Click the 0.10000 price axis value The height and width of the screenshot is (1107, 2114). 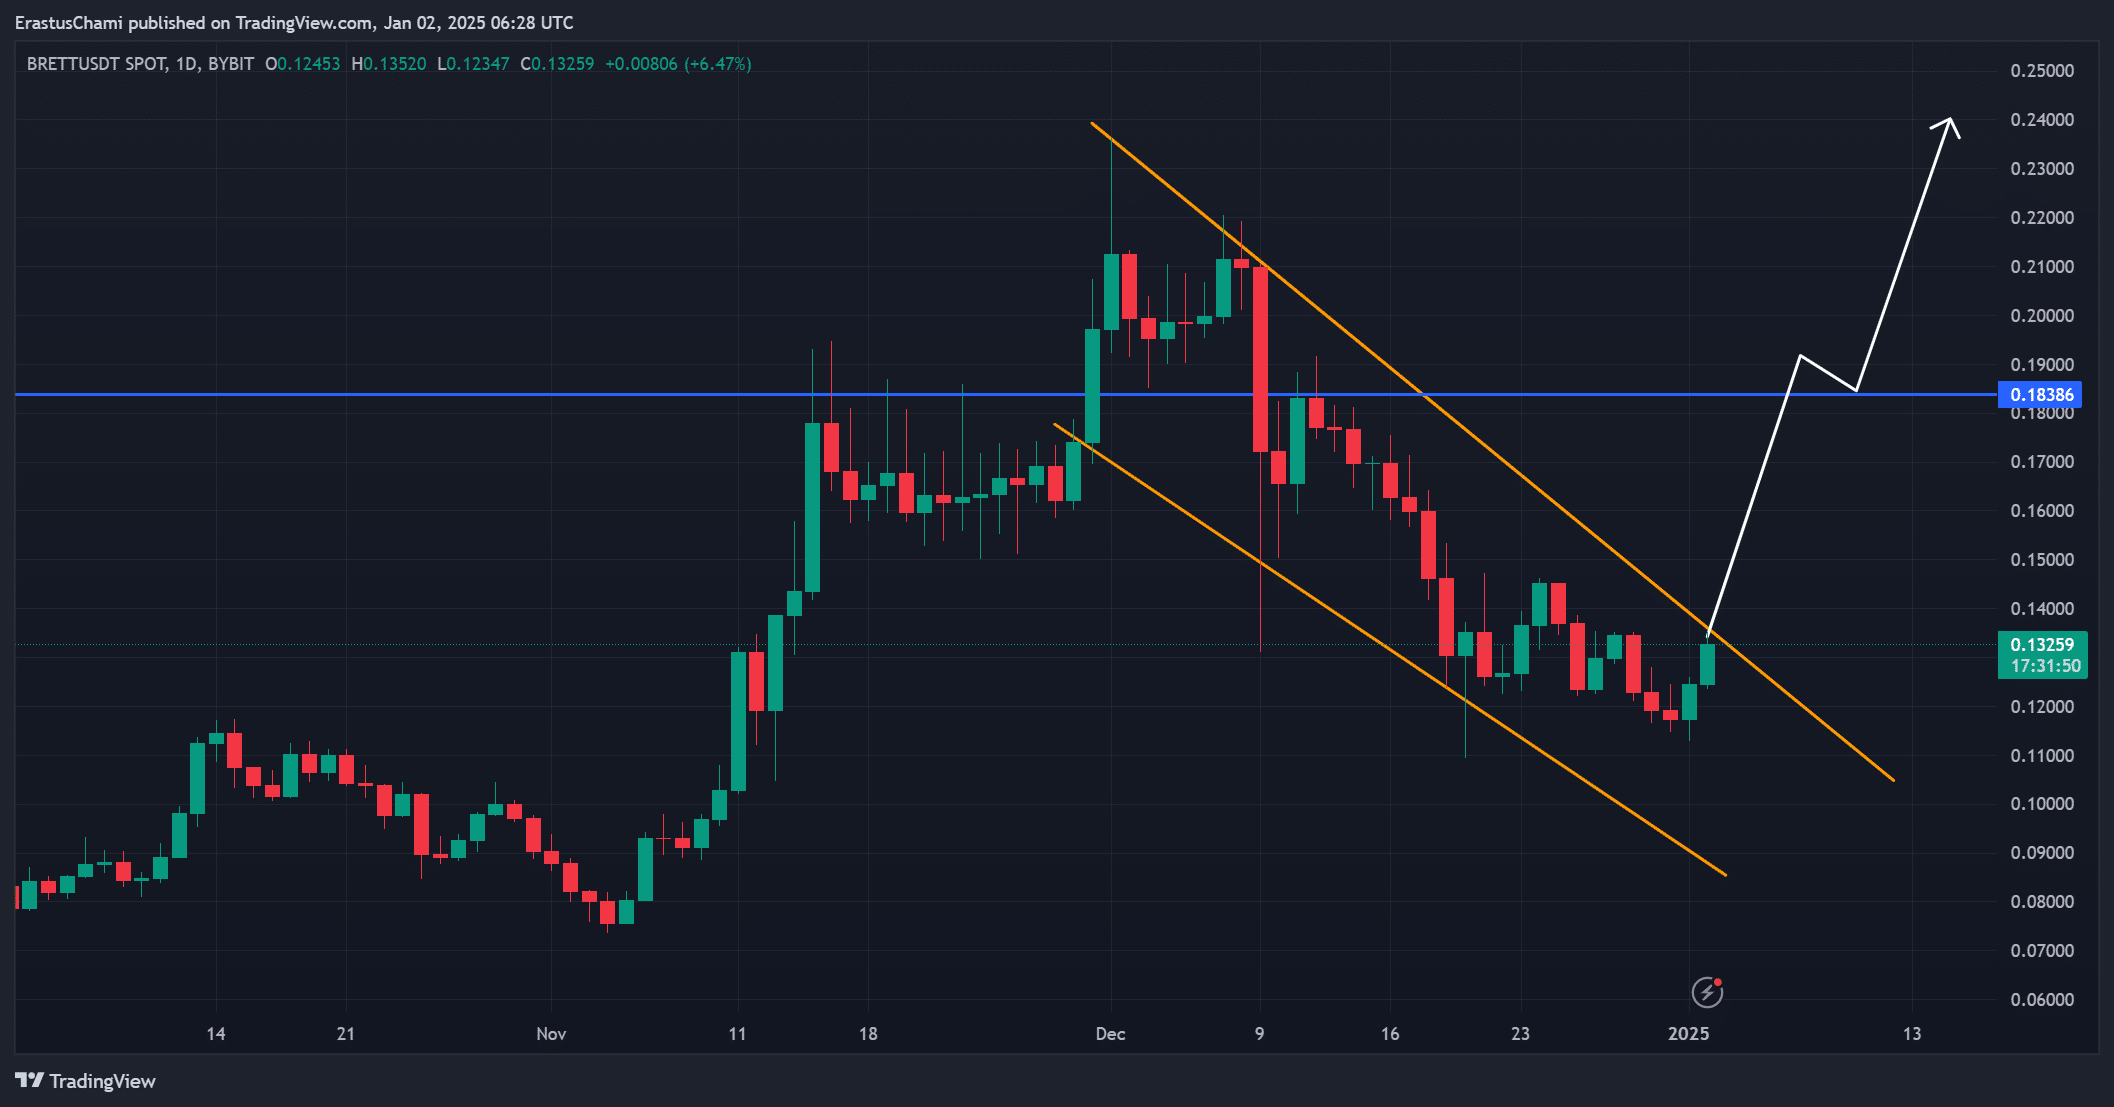tap(2042, 804)
